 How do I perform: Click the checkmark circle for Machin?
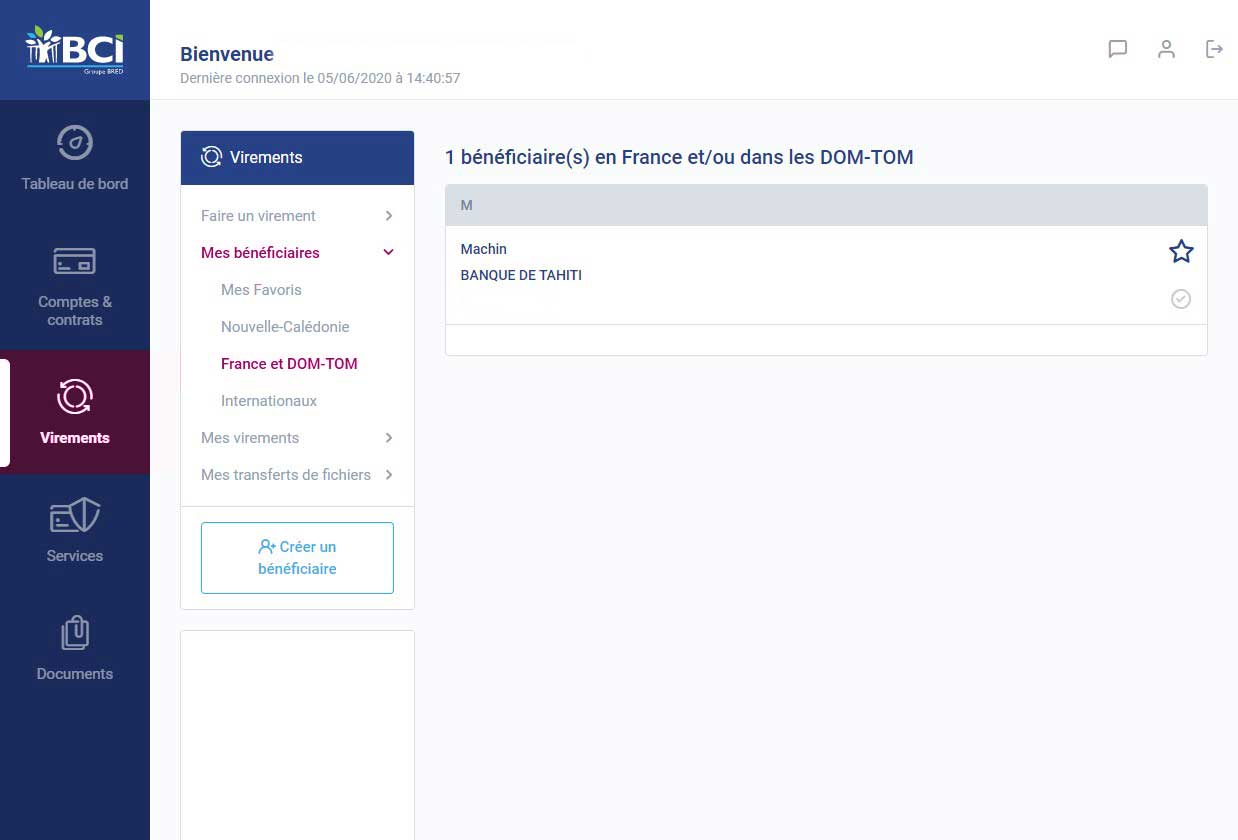point(1181,299)
